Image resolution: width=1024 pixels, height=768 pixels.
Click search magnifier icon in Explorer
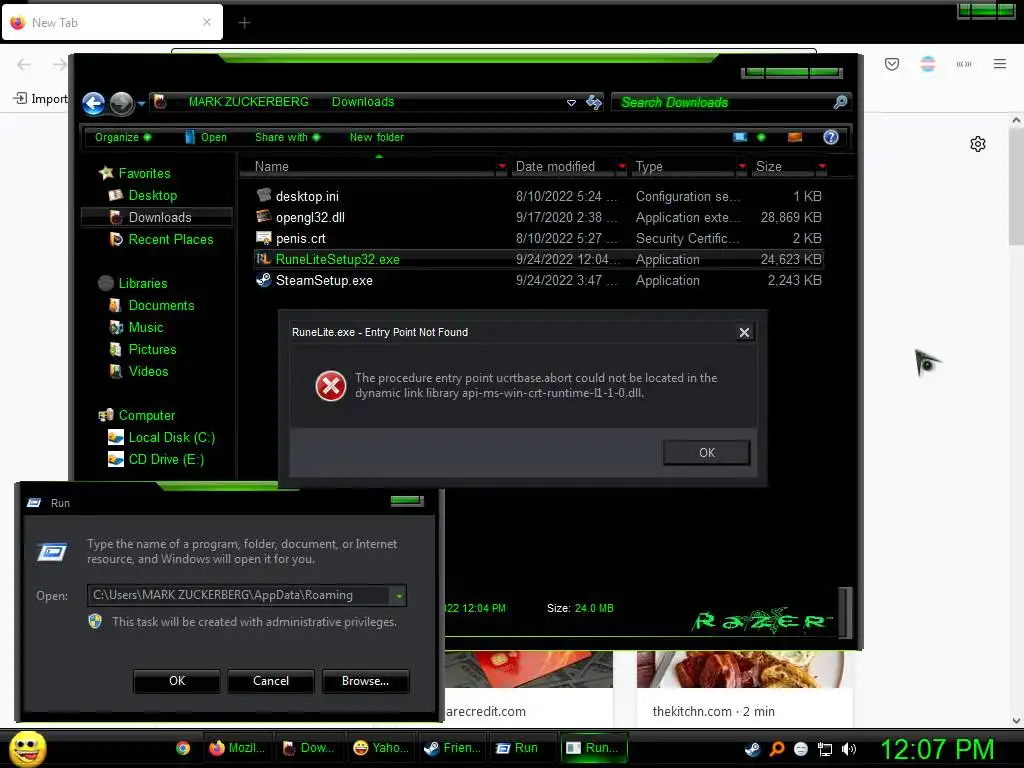pos(840,102)
